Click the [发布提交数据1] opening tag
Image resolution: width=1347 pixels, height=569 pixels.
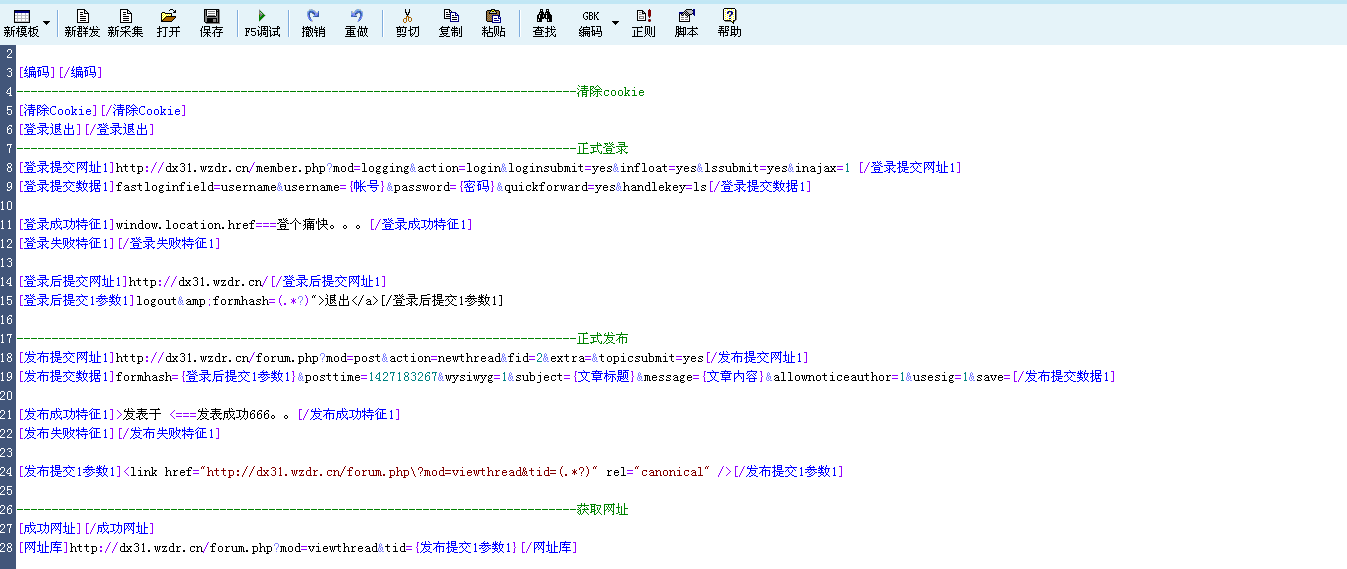point(66,377)
